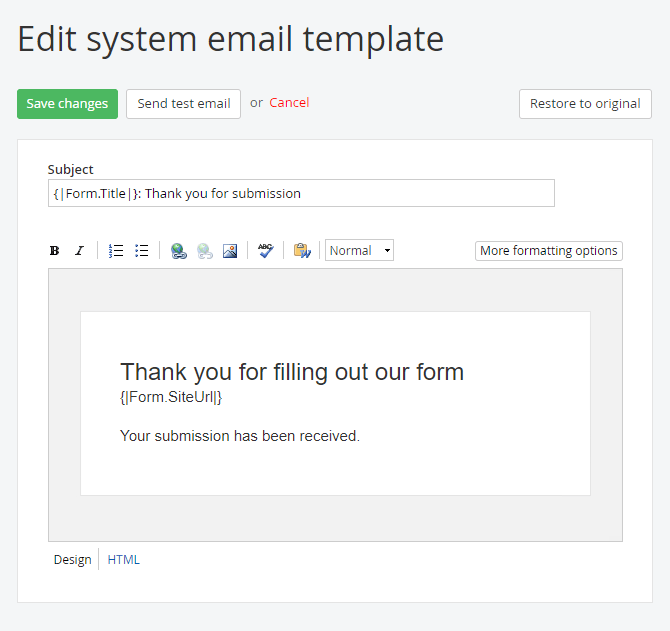Click the Save changes button
The height and width of the screenshot is (631, 670).
67,104
